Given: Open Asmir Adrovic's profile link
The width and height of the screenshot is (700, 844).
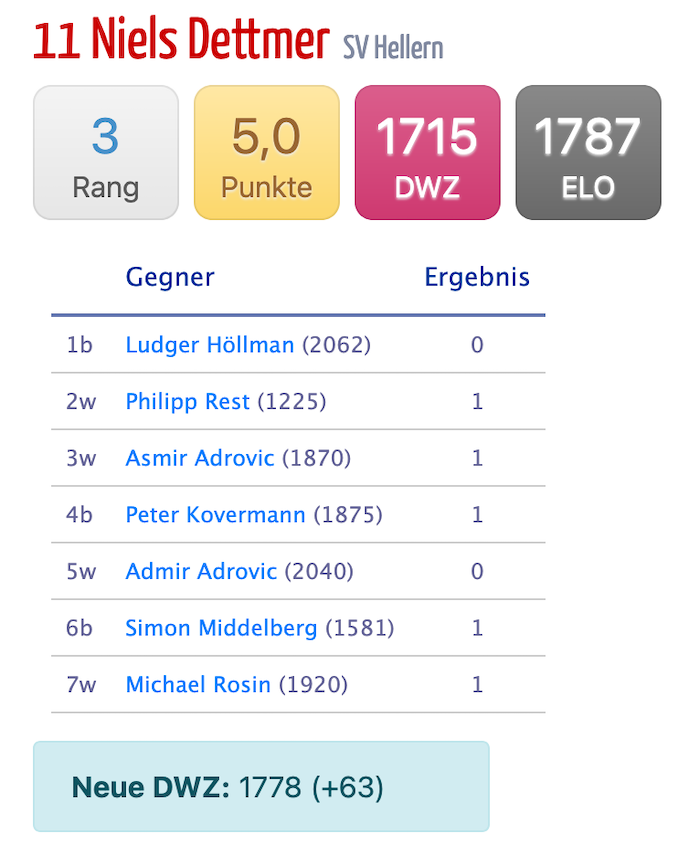Looking at the screenshot, I should click(x=199, y=459).
